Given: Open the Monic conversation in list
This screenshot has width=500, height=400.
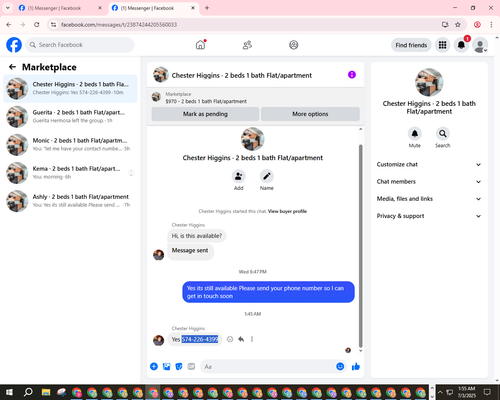Looking at the screenshot, I should click(70, 145).
